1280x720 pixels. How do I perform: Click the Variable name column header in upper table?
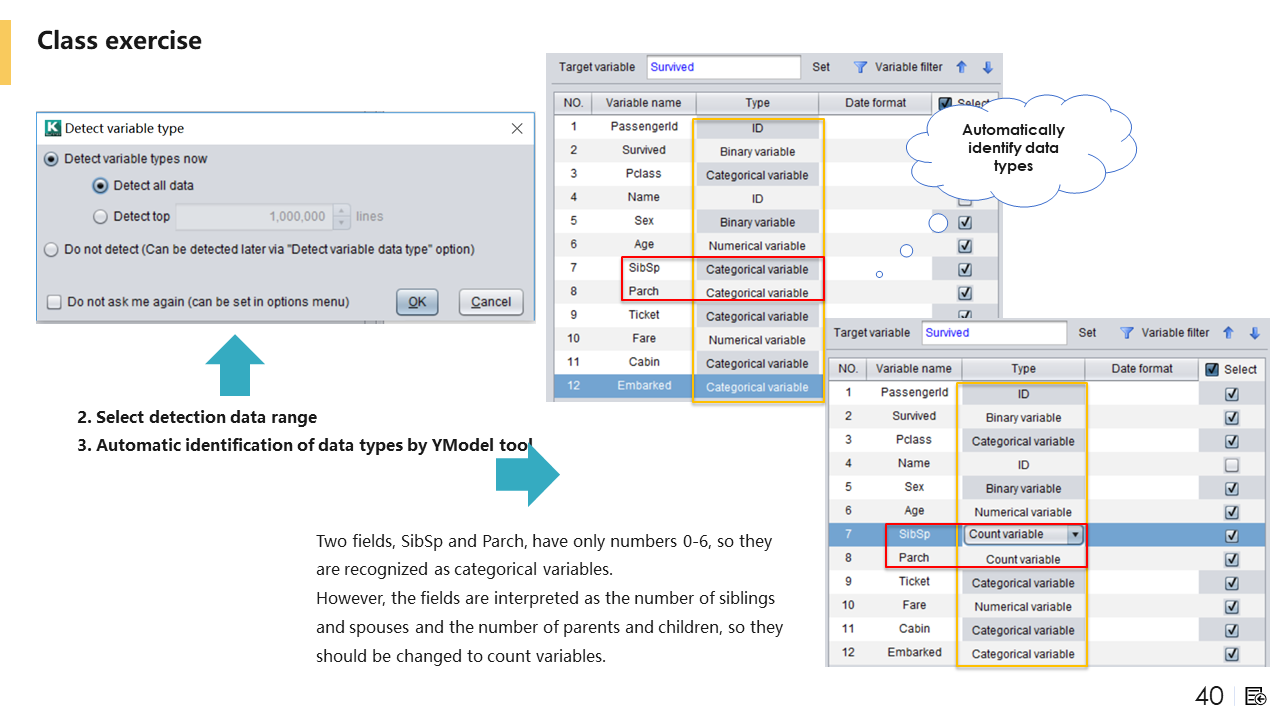tap(643, 103)
